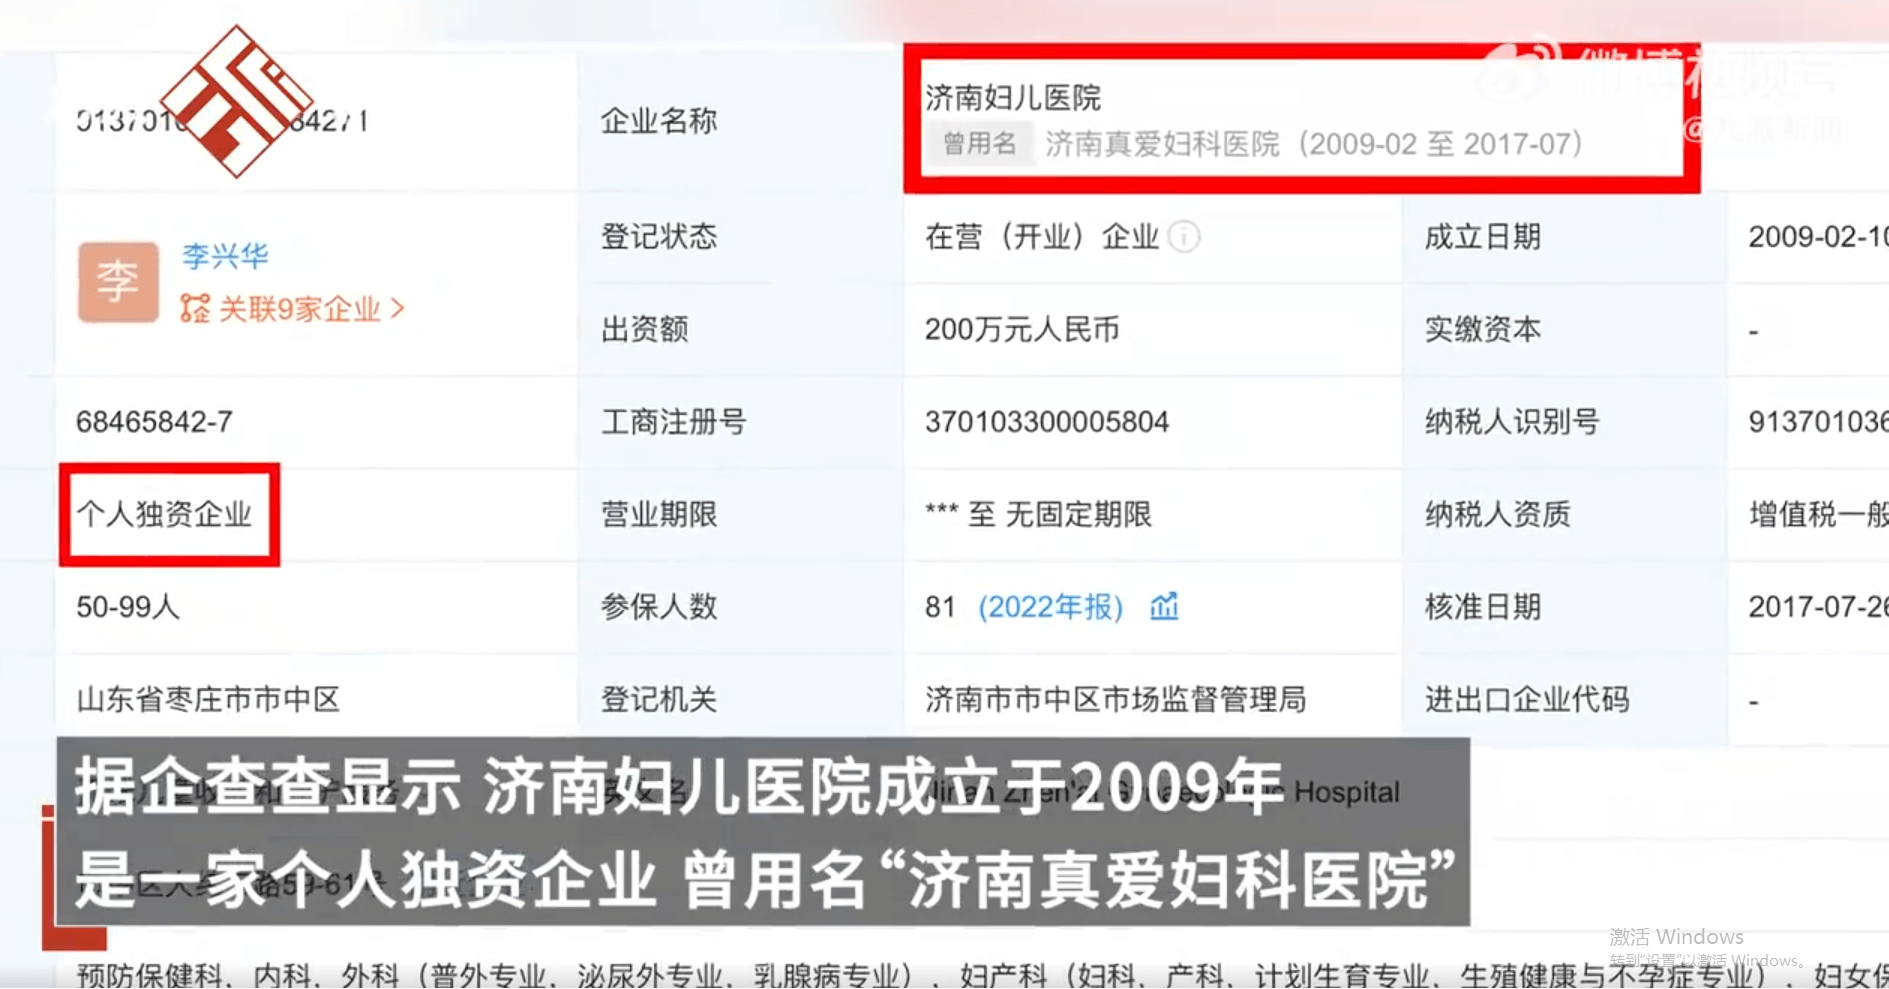1889x989 pixels.
Task: Select the 个人独资企业 cell
Action: (165, 514)
